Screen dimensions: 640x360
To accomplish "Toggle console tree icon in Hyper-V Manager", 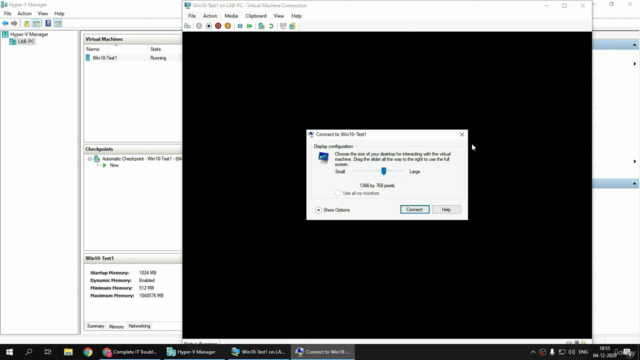I will (x=36, y=24).
